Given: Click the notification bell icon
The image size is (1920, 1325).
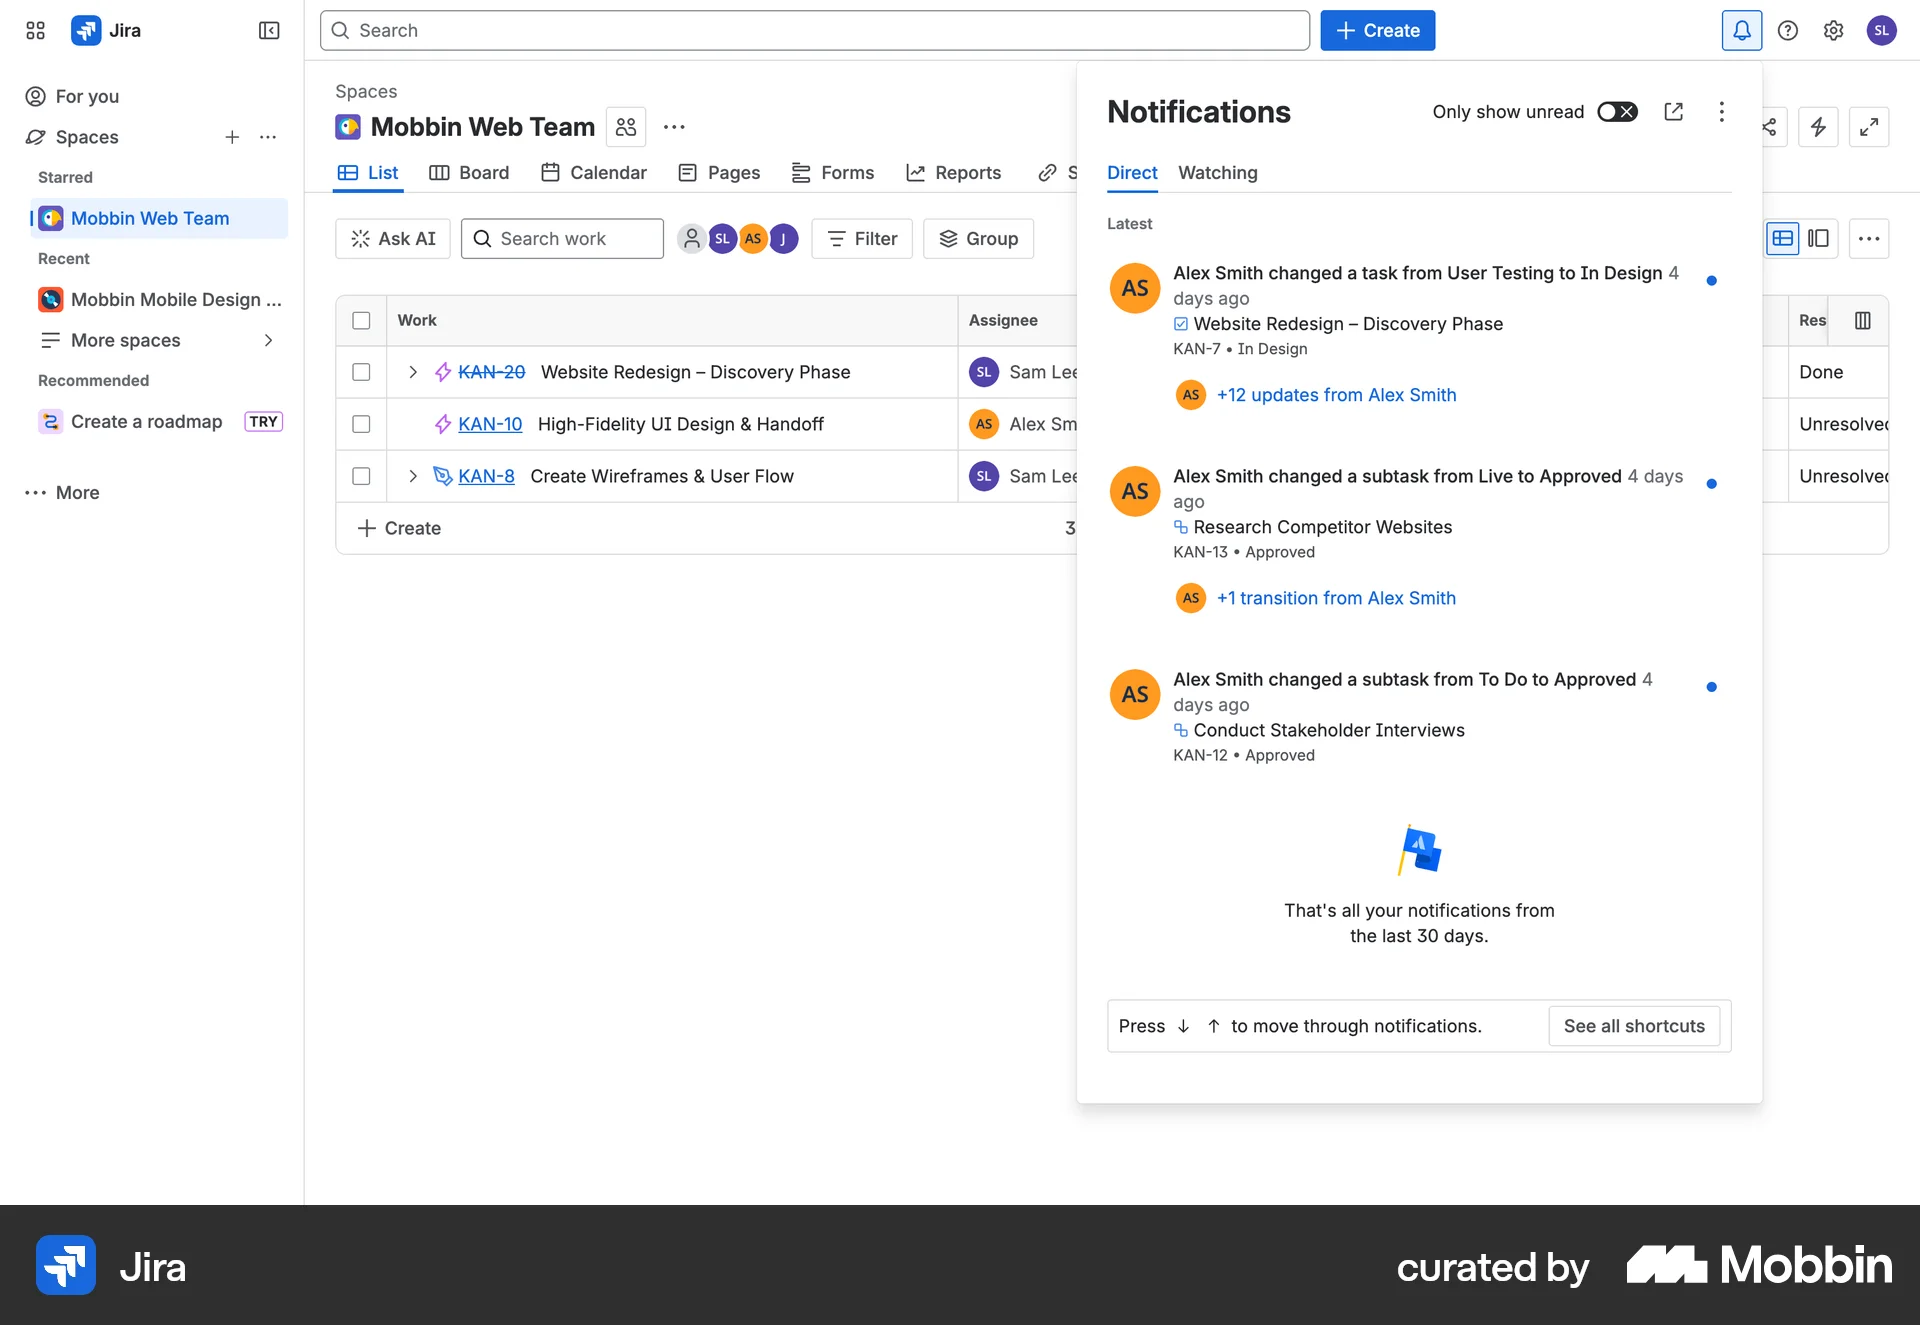Looking at the screenshot, I should pos(1741,30).
